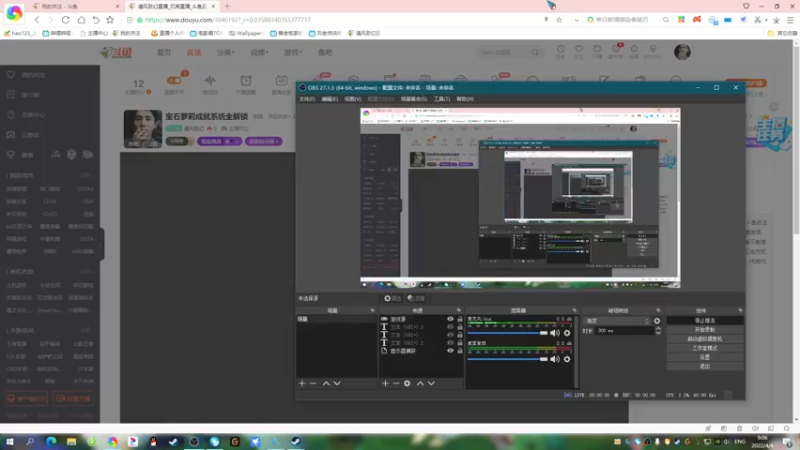Toggle visibility of 文本 (GDI+) 3 source
This screenshot has width=800, height=450.
tap(450, 327)
